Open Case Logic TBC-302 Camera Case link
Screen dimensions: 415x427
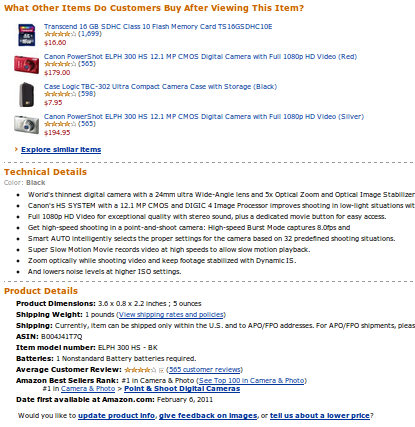coord(160,87)
